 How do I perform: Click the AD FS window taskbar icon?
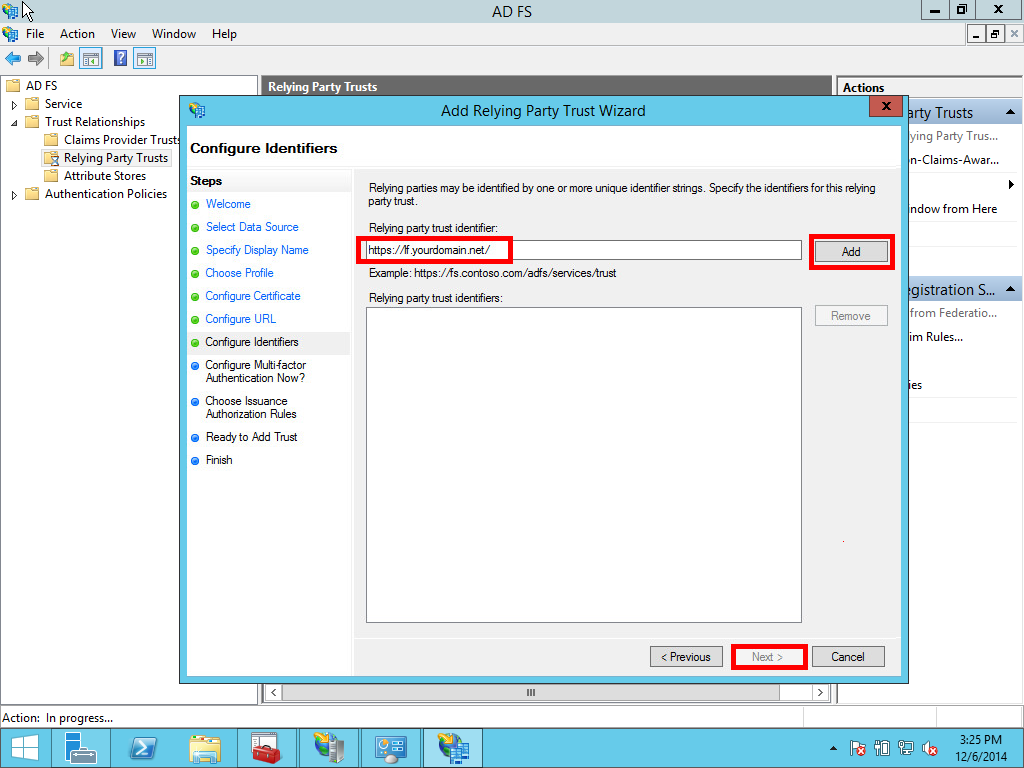pos(453,747)
